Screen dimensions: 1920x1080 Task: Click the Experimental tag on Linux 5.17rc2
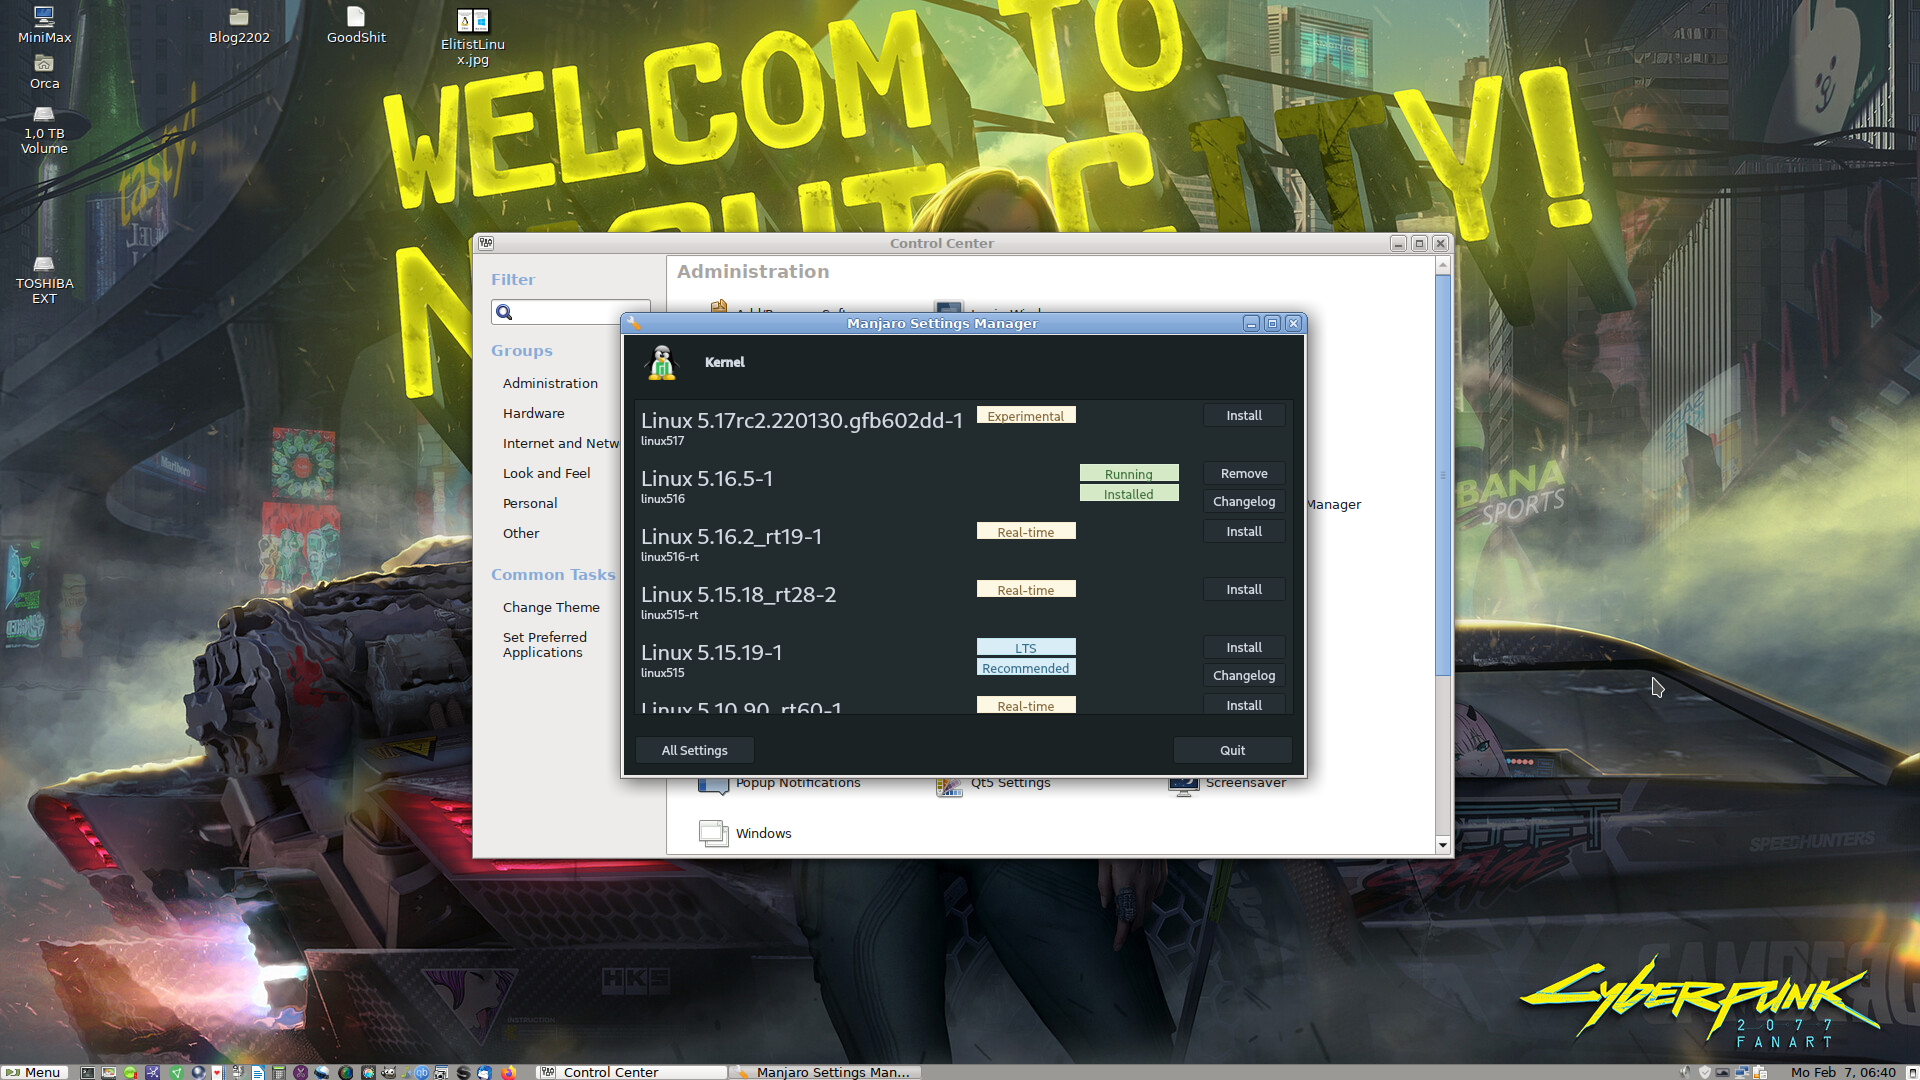pos(1026,416)
